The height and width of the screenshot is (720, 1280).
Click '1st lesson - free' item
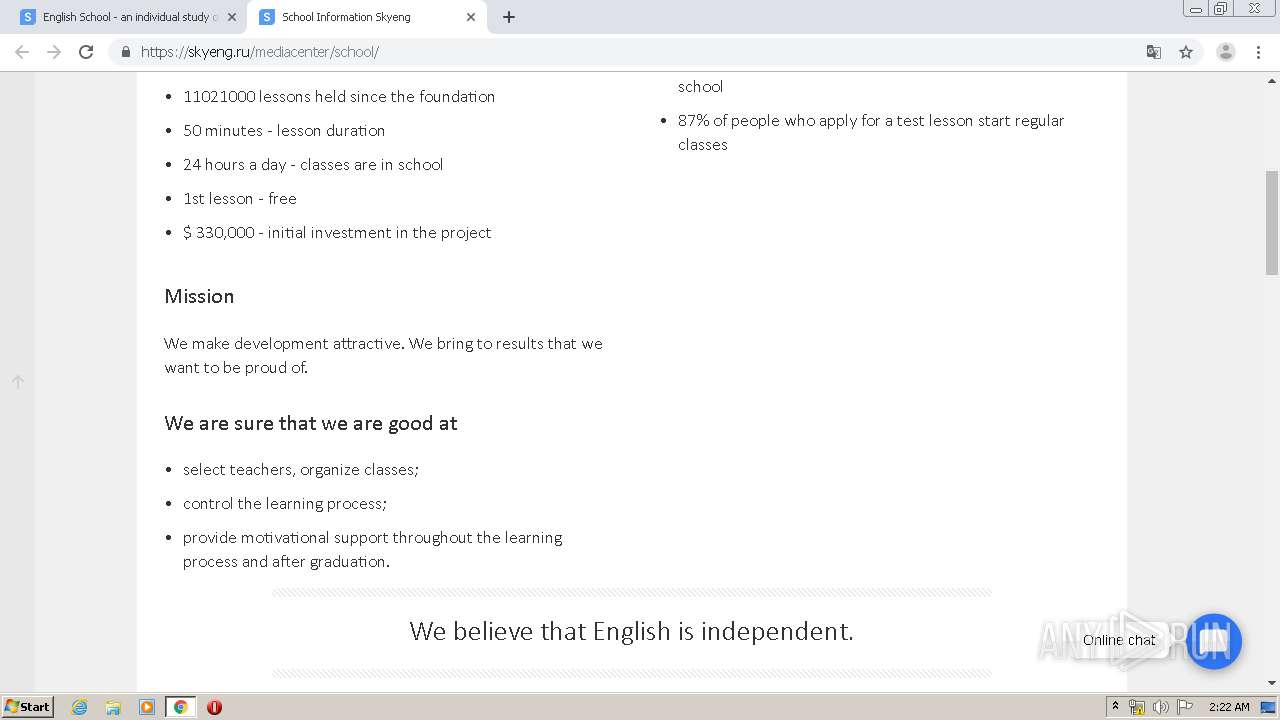point(240,198)
